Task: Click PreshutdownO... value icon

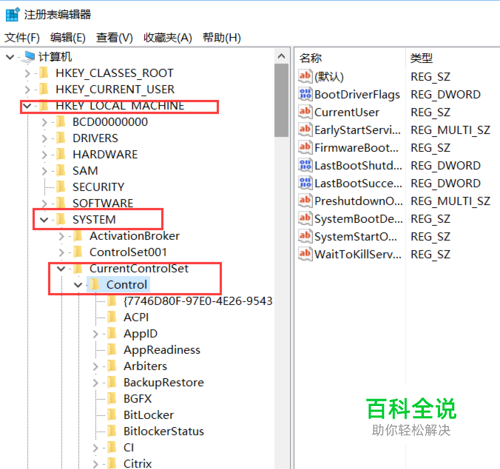Action: point(305,201)
